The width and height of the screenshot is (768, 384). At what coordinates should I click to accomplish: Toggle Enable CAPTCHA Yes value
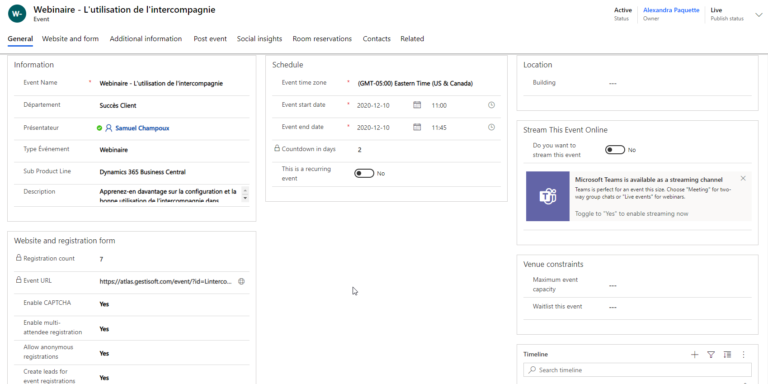click(x=104, y=304)
